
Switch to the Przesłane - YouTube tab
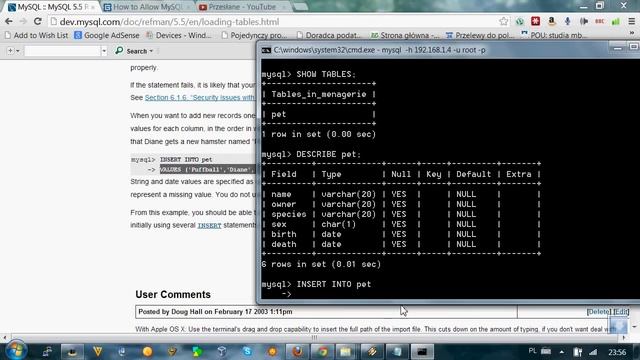(242, 7)
